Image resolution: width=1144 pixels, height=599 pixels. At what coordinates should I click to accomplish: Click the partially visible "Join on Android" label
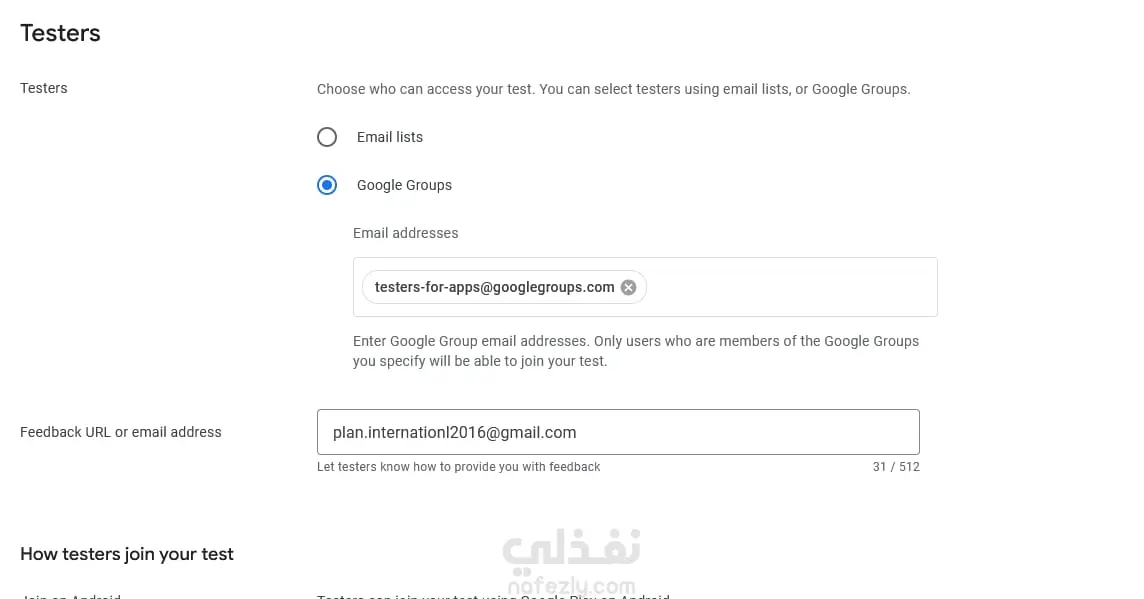(70, 596)
